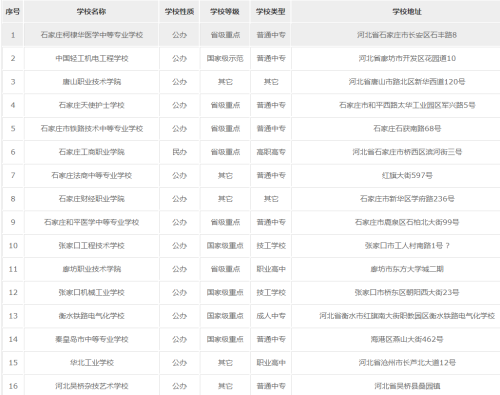500x395 pixels.
Task: Open 石家庄工商职业学院 school entry
Action: coord(92,152)
